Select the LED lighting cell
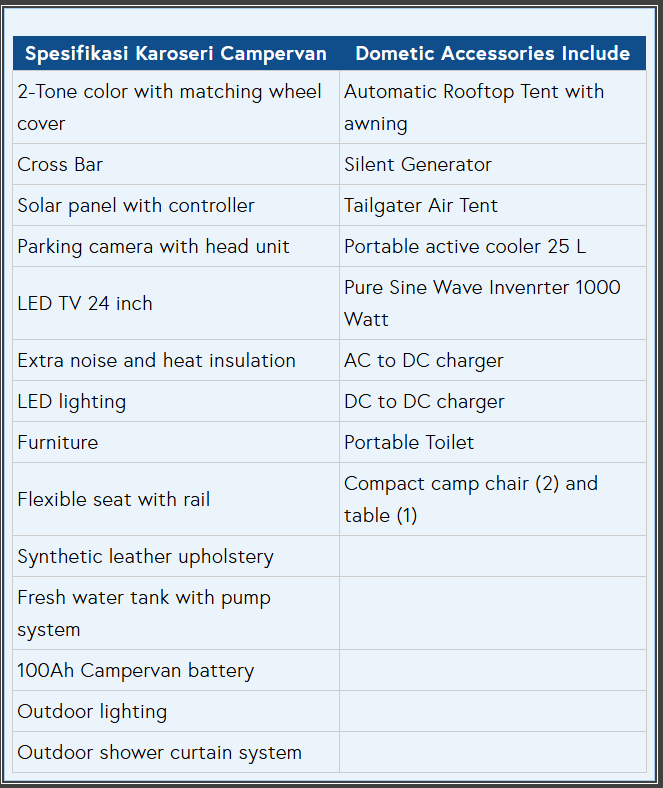The width and height of the screenshot is (663, 788). click(x=176, y=402)
